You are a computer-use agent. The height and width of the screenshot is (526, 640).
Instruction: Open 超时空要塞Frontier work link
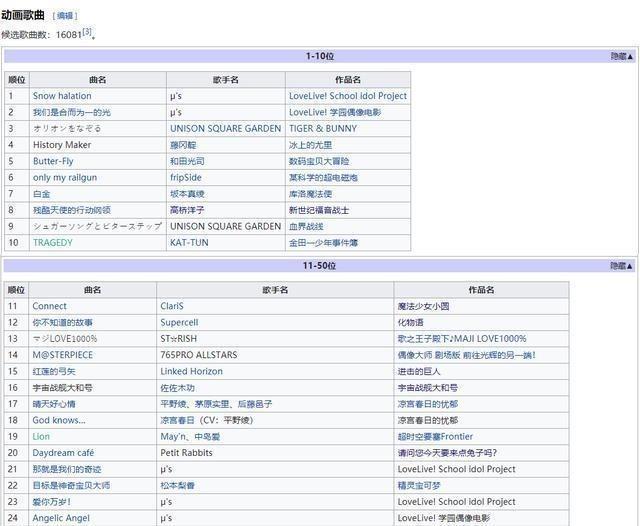tap(435, 437)
